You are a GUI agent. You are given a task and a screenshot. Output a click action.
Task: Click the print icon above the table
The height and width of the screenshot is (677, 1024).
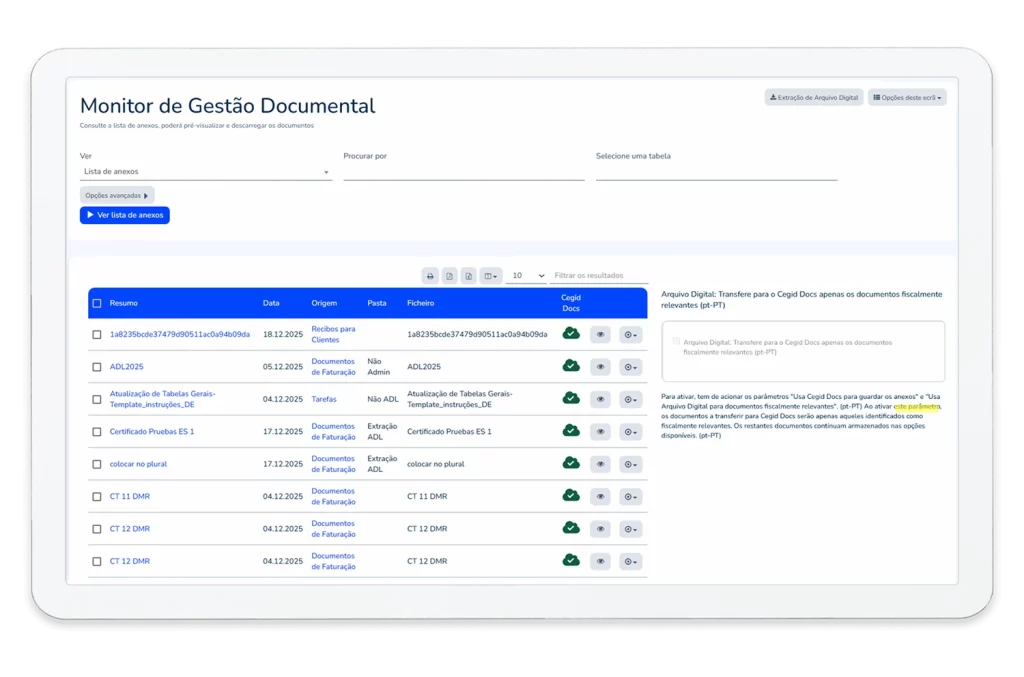click(x=430, y=276)
